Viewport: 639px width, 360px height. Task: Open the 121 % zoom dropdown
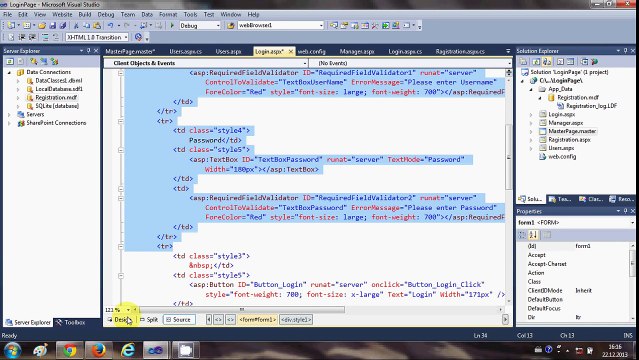coord(128,310)
